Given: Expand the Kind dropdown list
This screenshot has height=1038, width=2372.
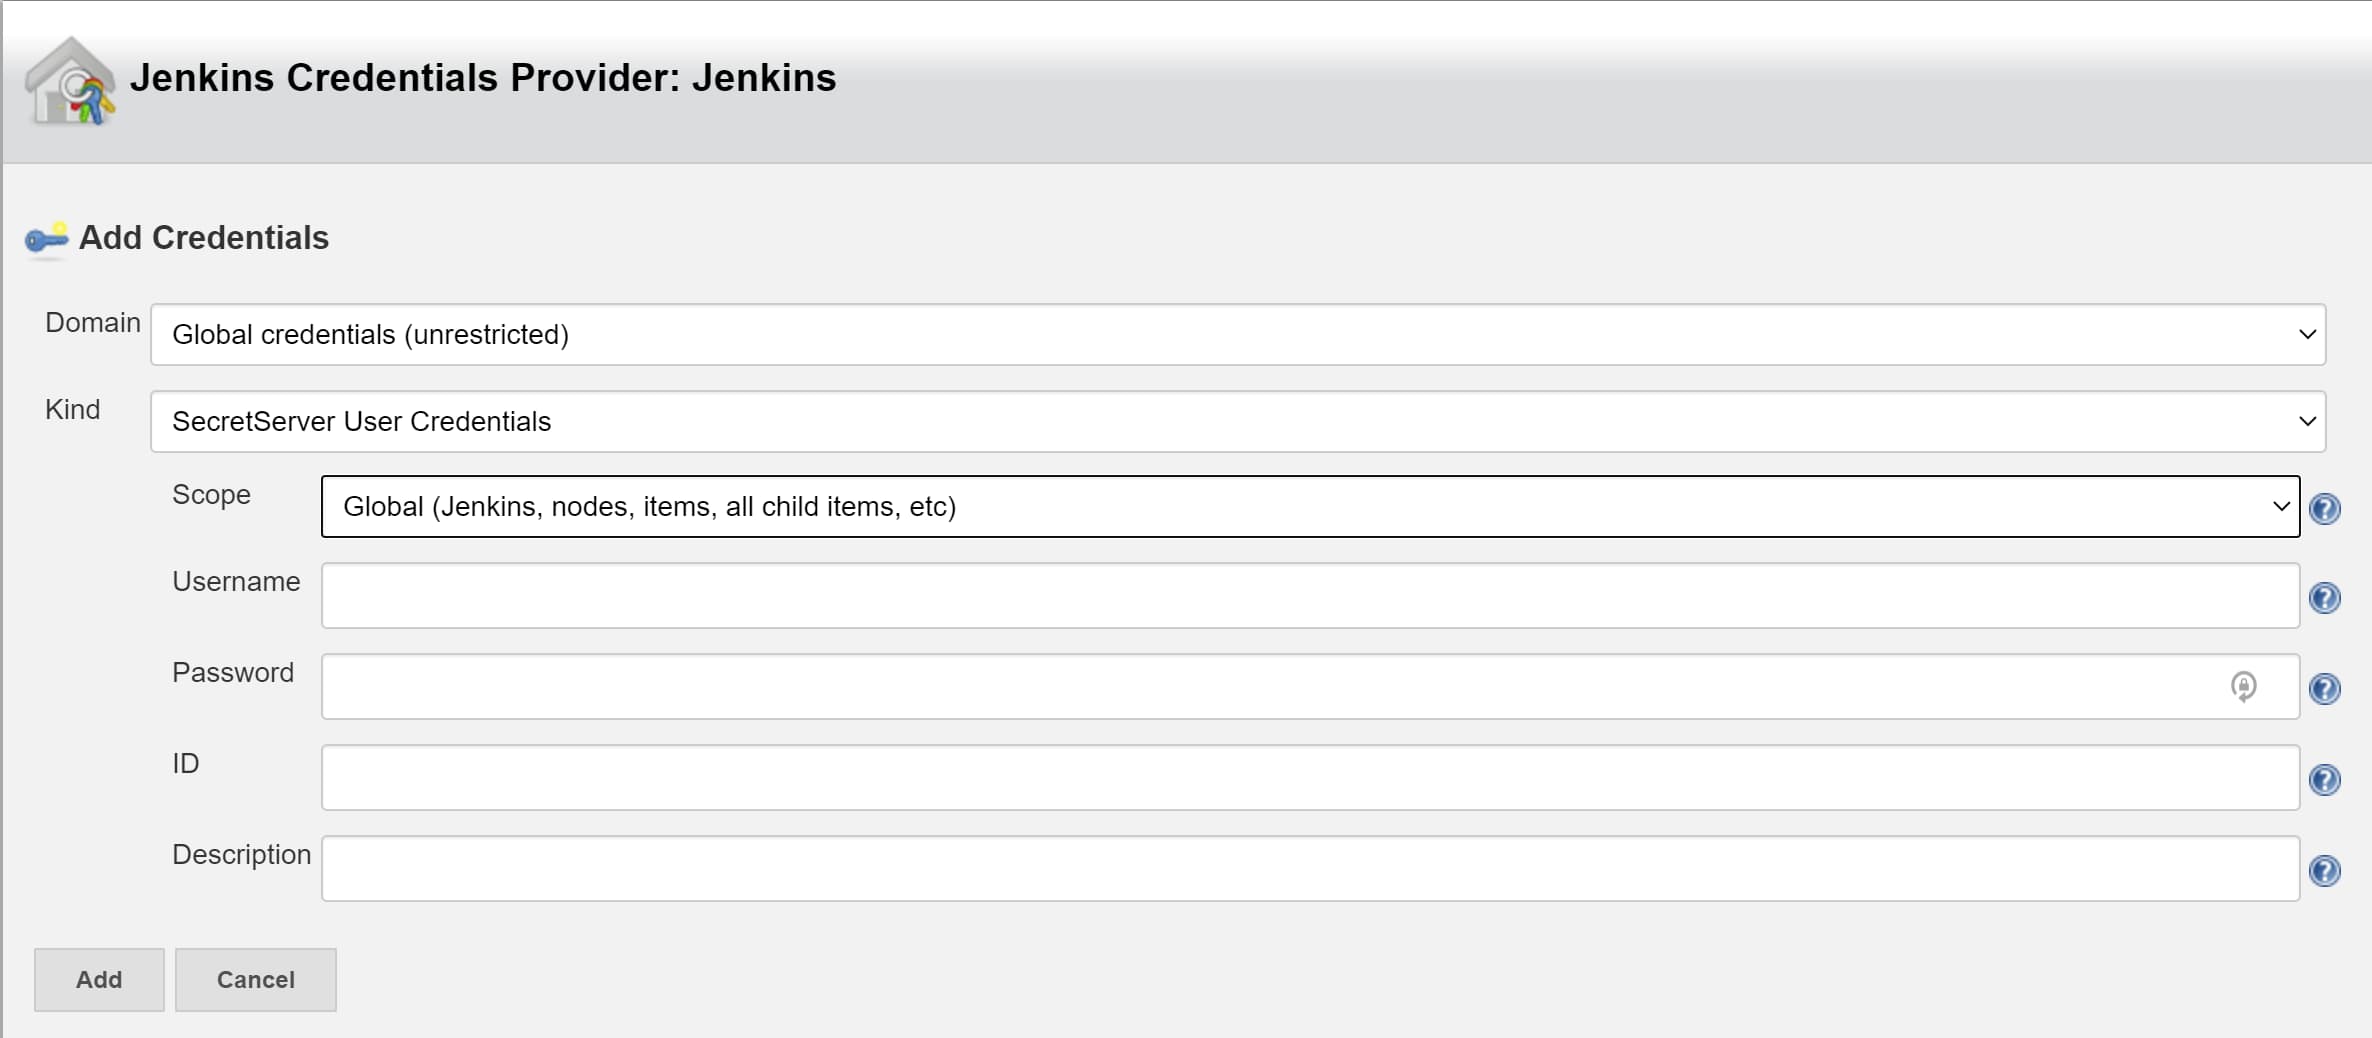Looking at the screenshot, I should click(1238, 422).
